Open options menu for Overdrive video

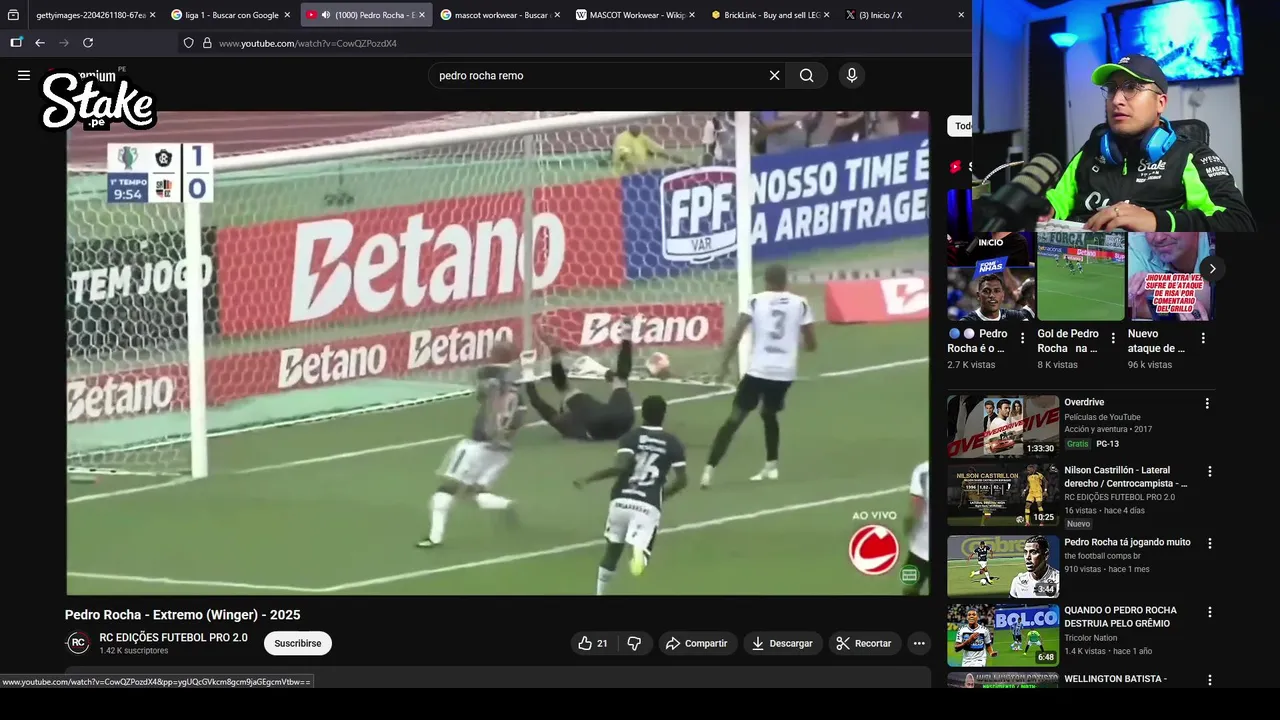pos(1207,403)
